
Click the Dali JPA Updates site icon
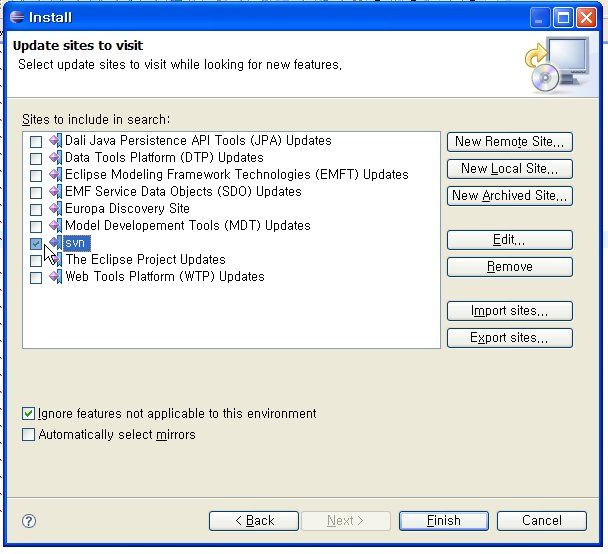click(55, 140)
